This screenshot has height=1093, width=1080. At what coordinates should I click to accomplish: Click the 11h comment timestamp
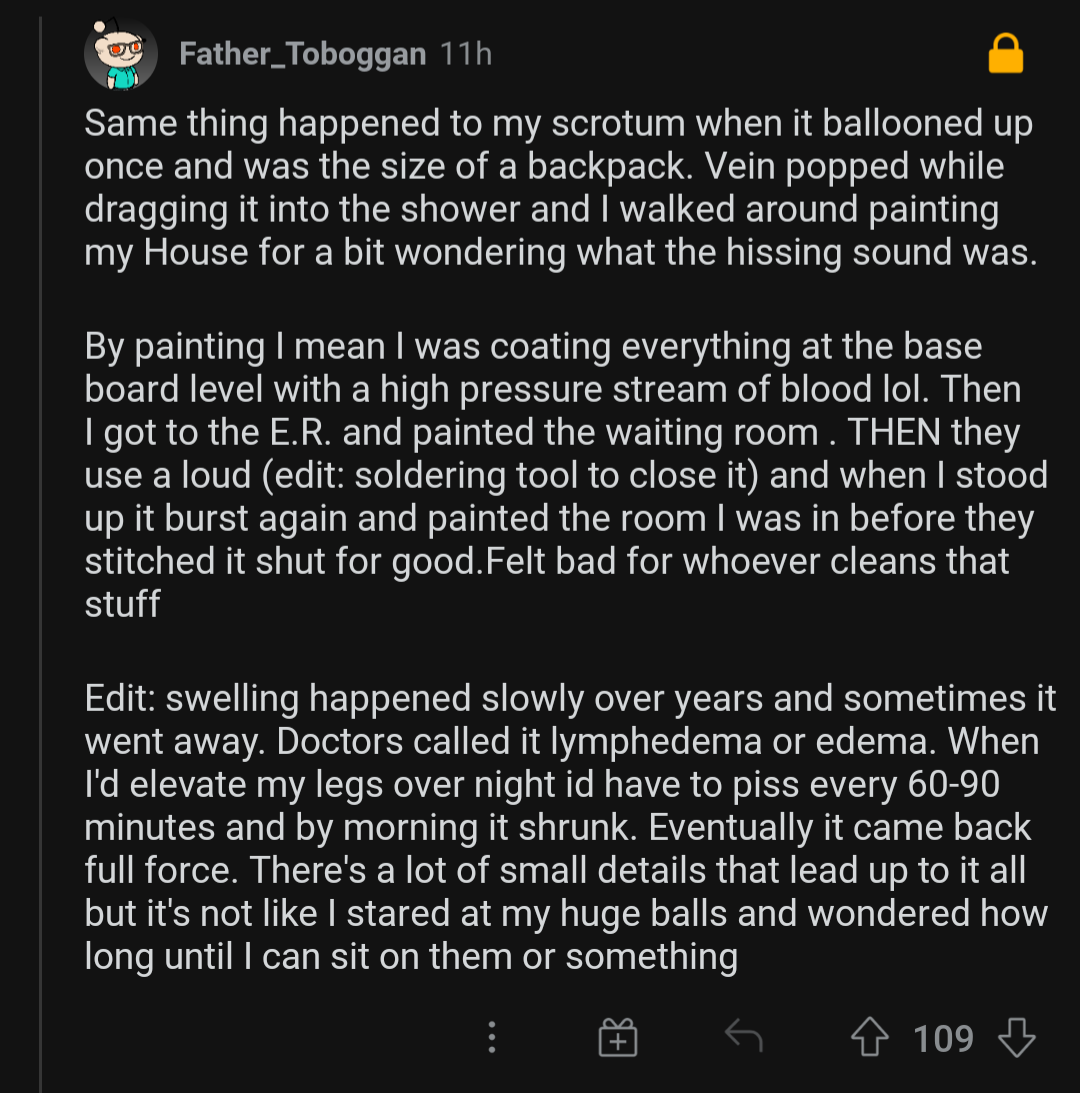pos(465,54)
